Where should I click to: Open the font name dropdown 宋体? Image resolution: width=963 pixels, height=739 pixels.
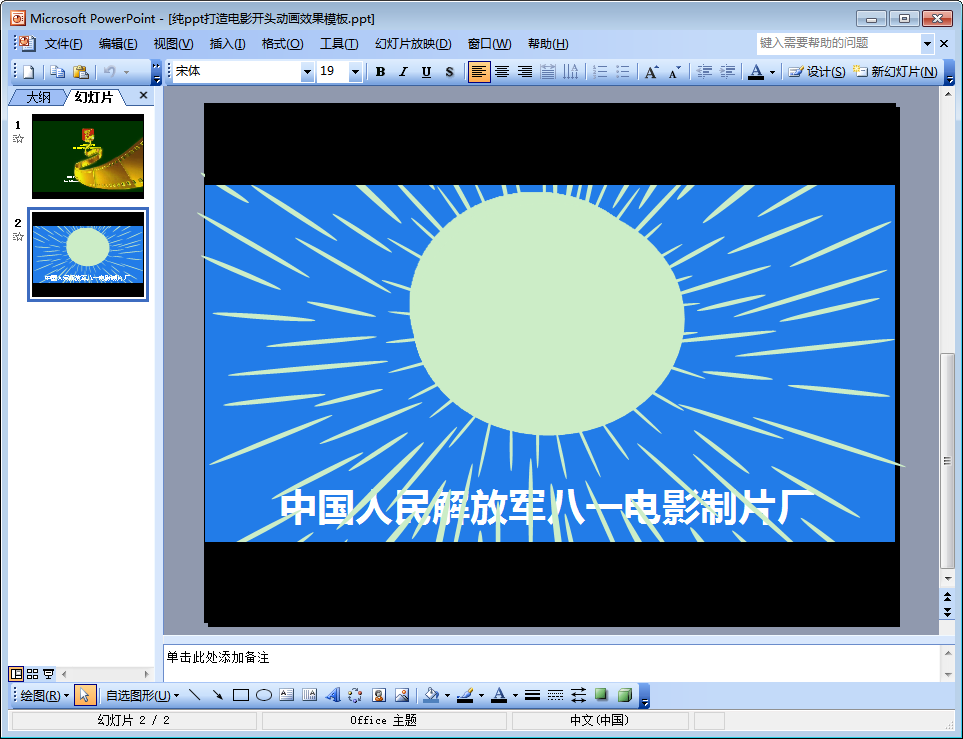click(x=307, y=72)
